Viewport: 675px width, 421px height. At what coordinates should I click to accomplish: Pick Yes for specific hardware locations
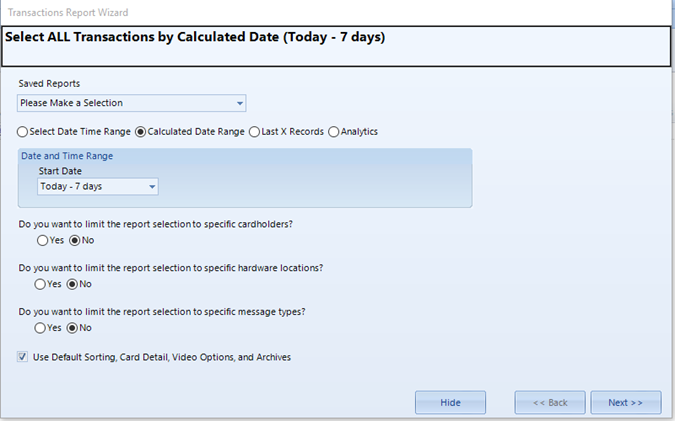tap(42, 284)
